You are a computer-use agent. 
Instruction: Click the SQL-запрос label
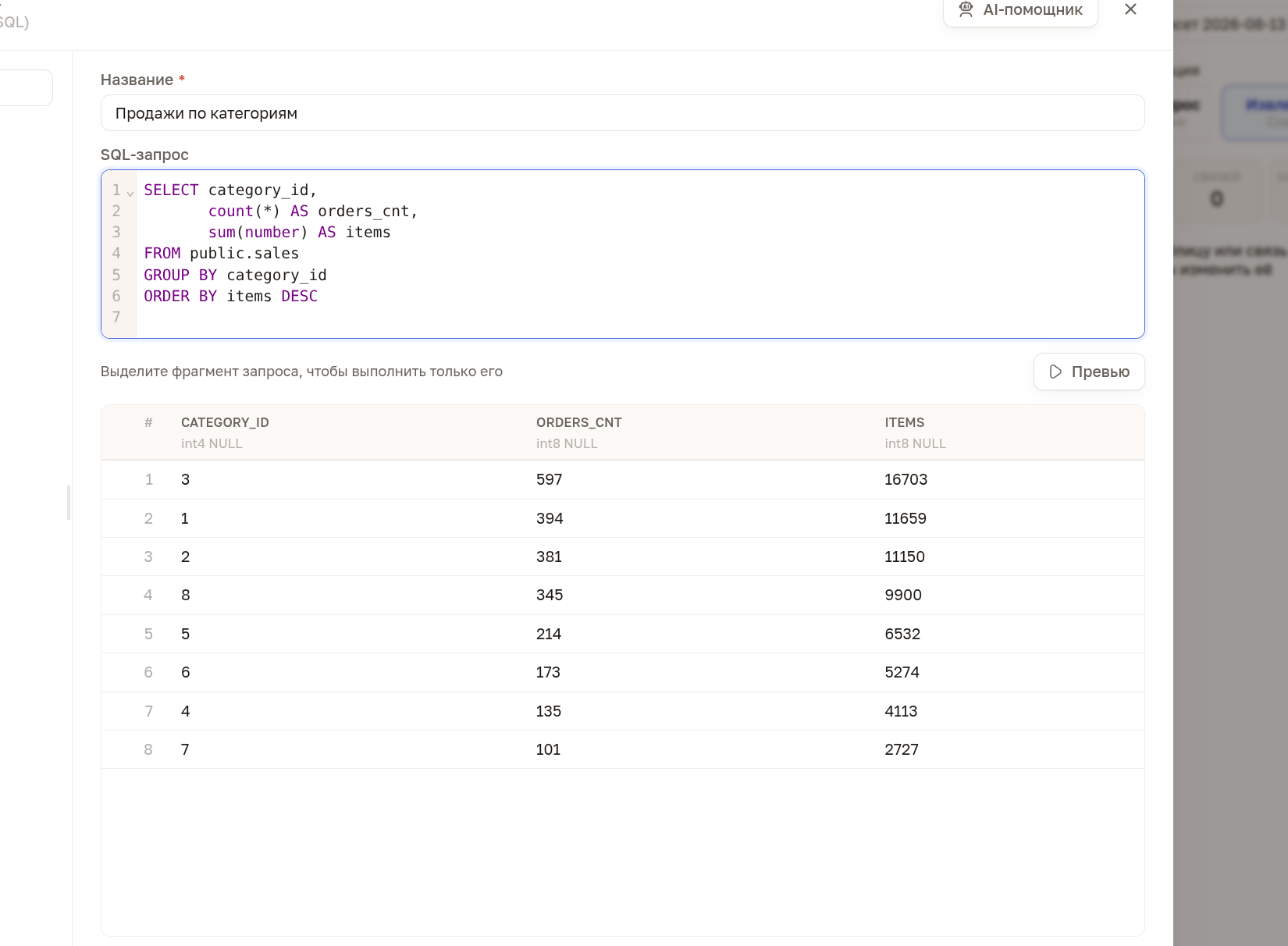click(145, 154)
